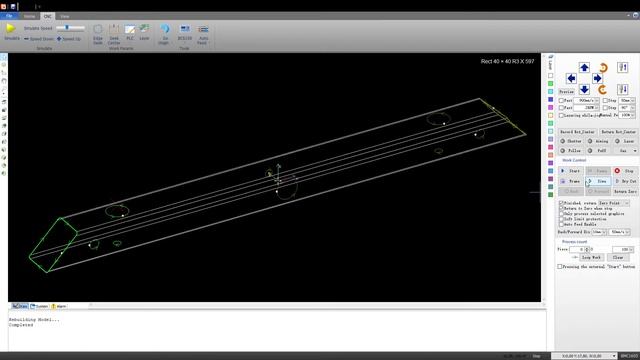
Task: Click the Frame button
Action: click(571, 181)
